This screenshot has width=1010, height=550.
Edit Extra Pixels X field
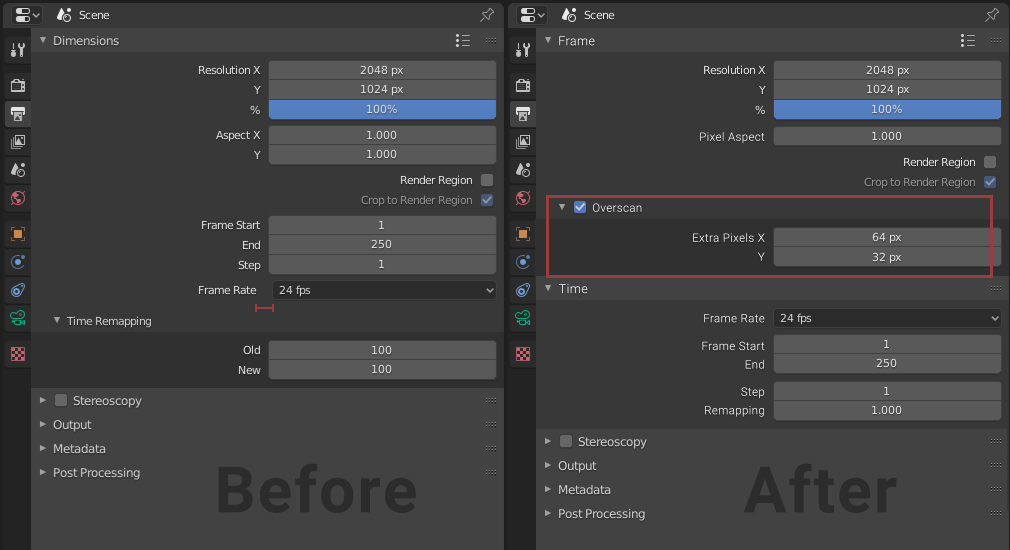pyautogui.click(x=887, y=237)
